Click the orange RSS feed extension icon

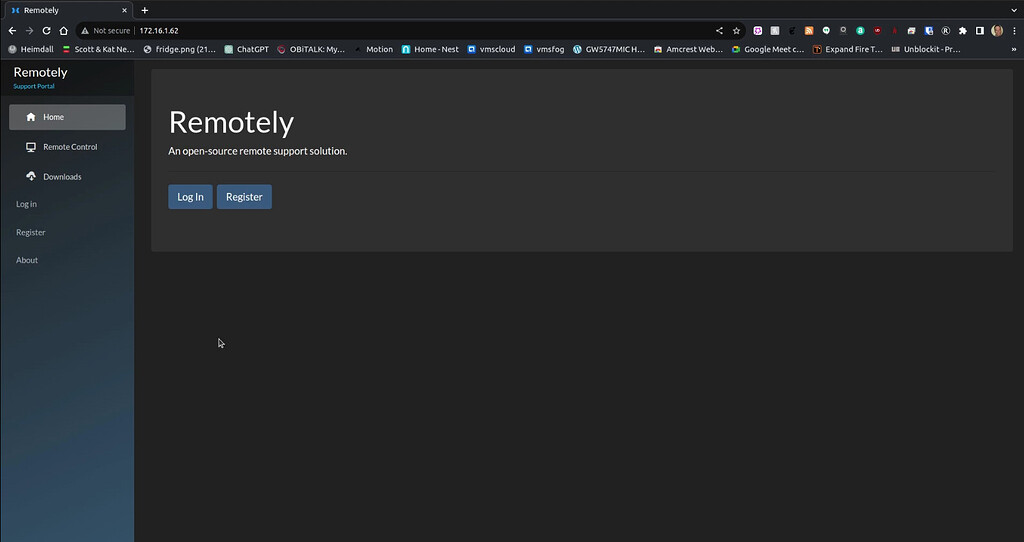[809, 31]
